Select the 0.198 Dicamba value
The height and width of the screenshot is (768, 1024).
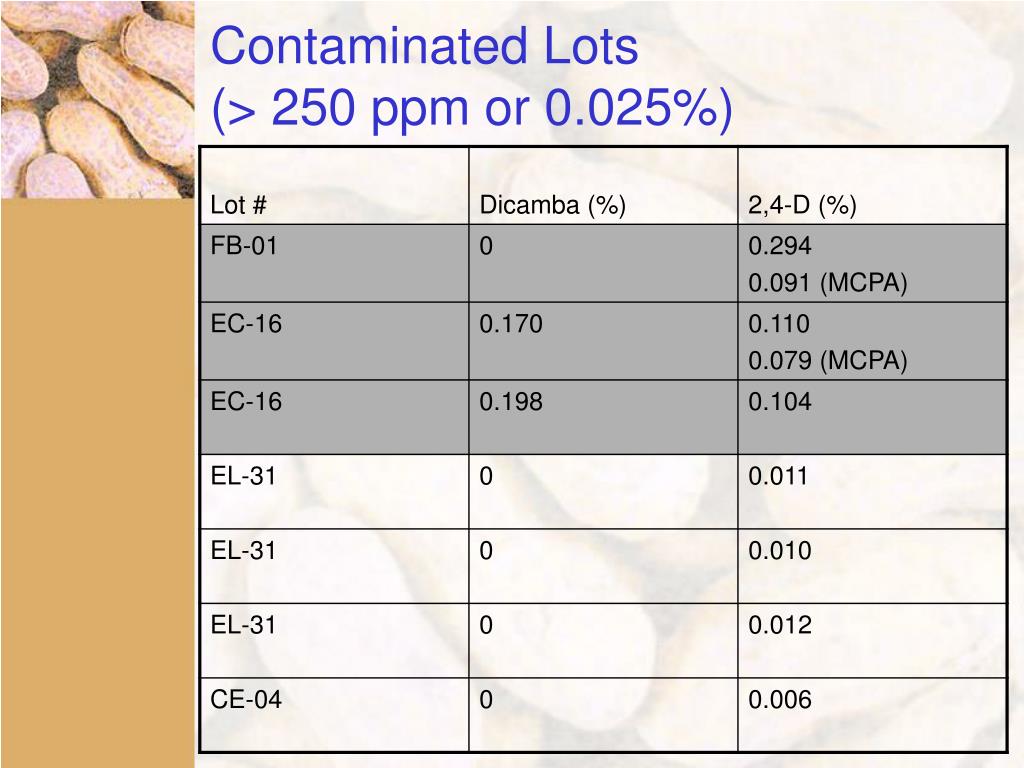pos(511,402)
